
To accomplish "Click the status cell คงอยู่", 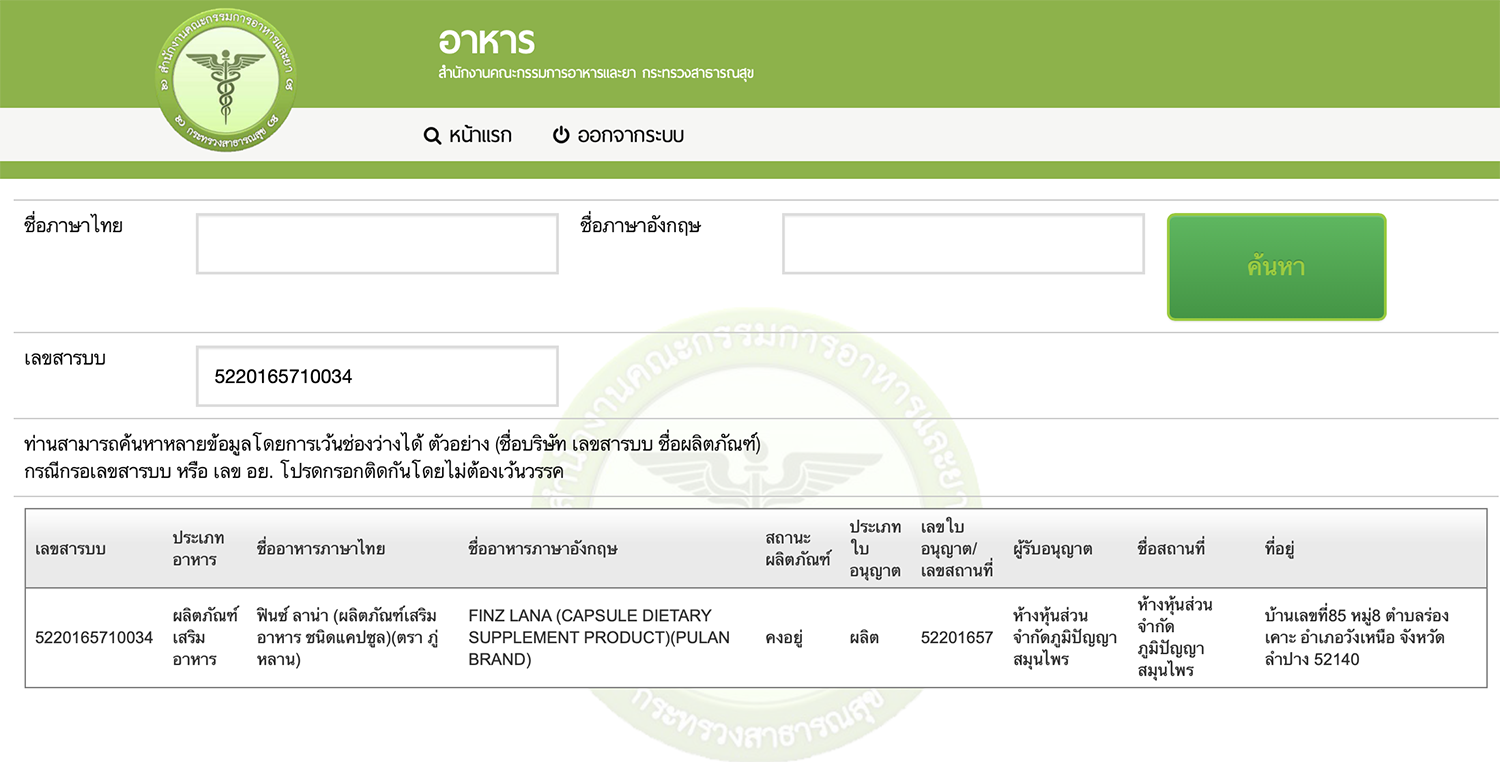I will 786,638.
